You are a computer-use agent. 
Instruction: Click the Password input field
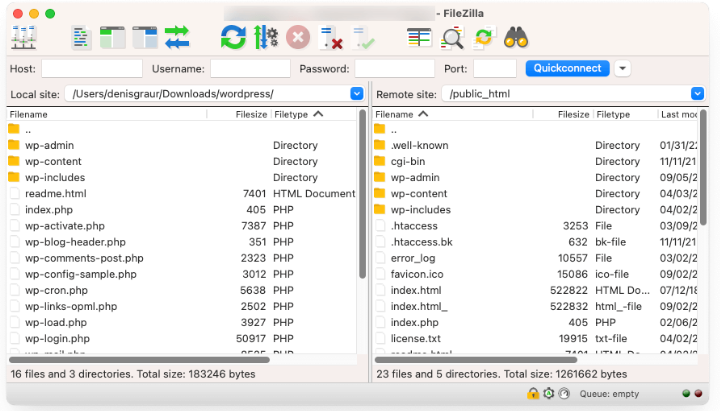click(x=394, y=69)
